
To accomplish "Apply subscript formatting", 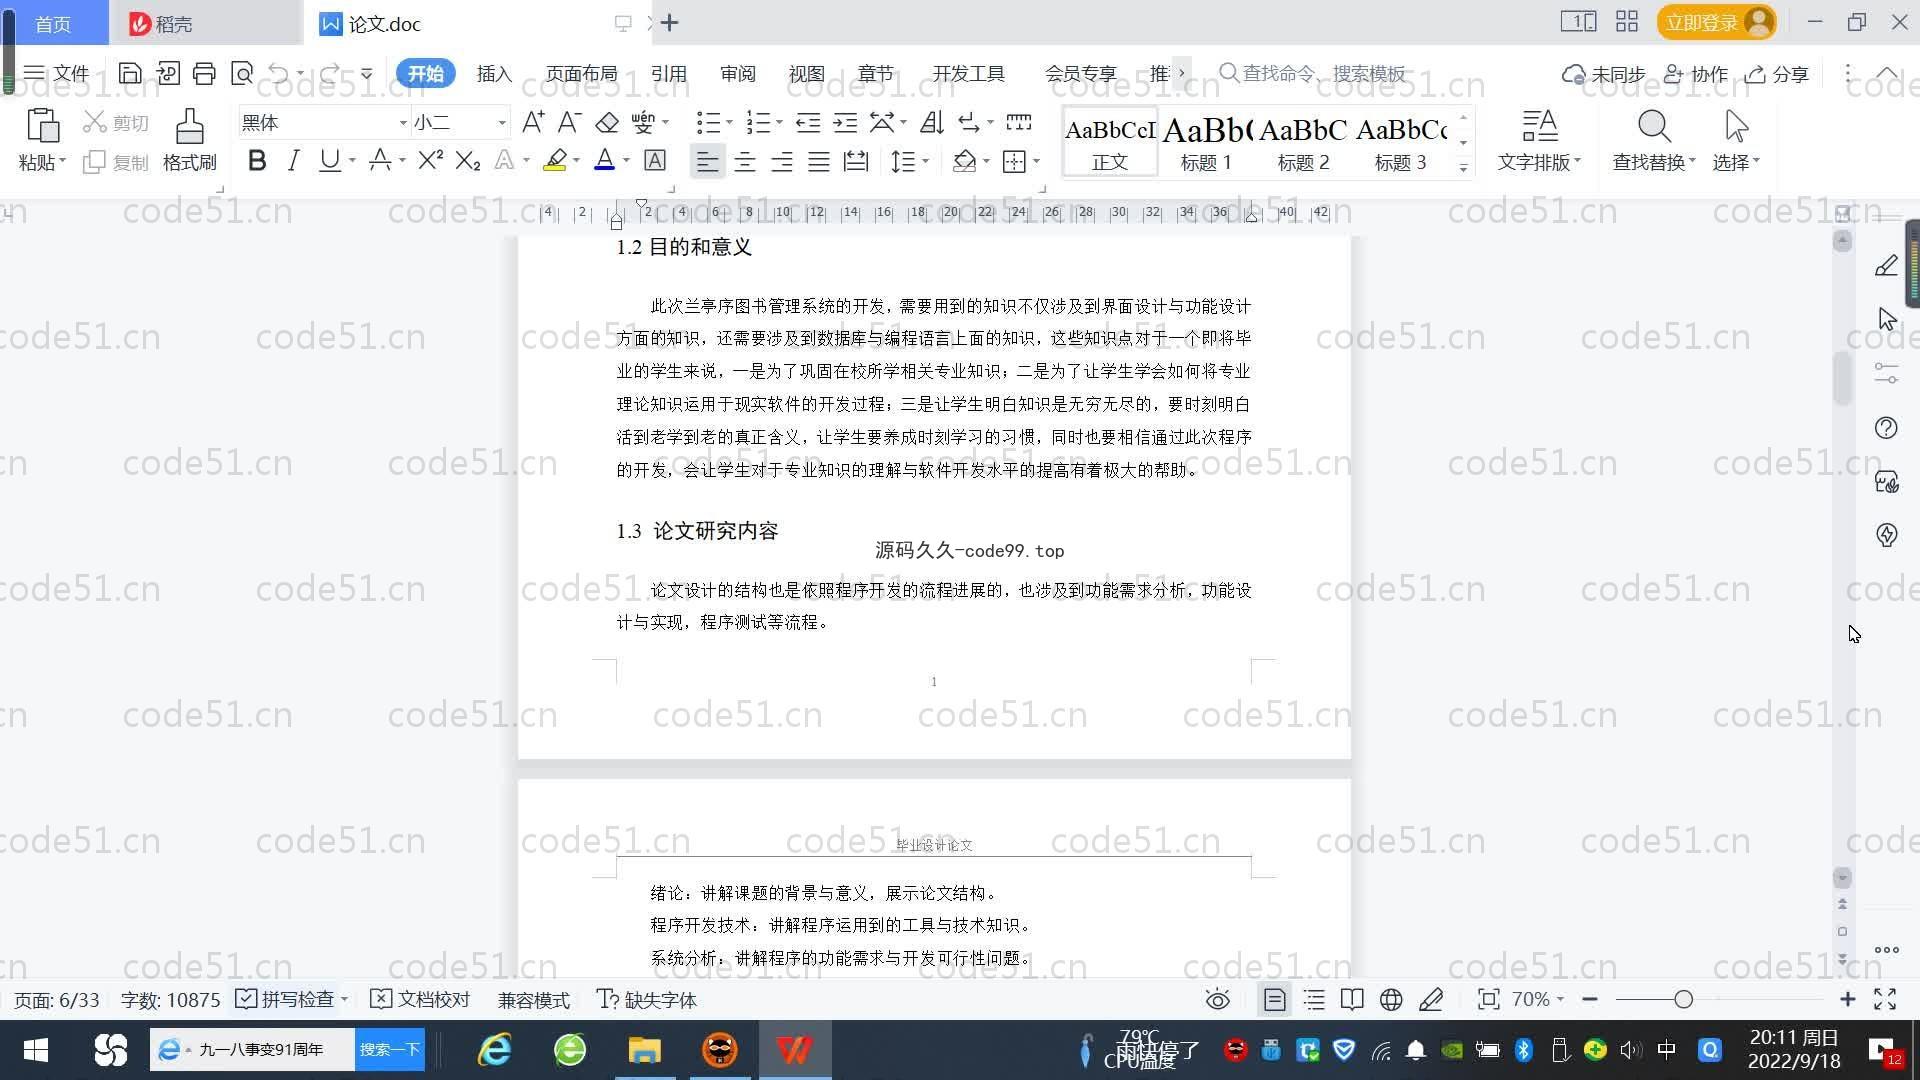I will pos(468,160).
